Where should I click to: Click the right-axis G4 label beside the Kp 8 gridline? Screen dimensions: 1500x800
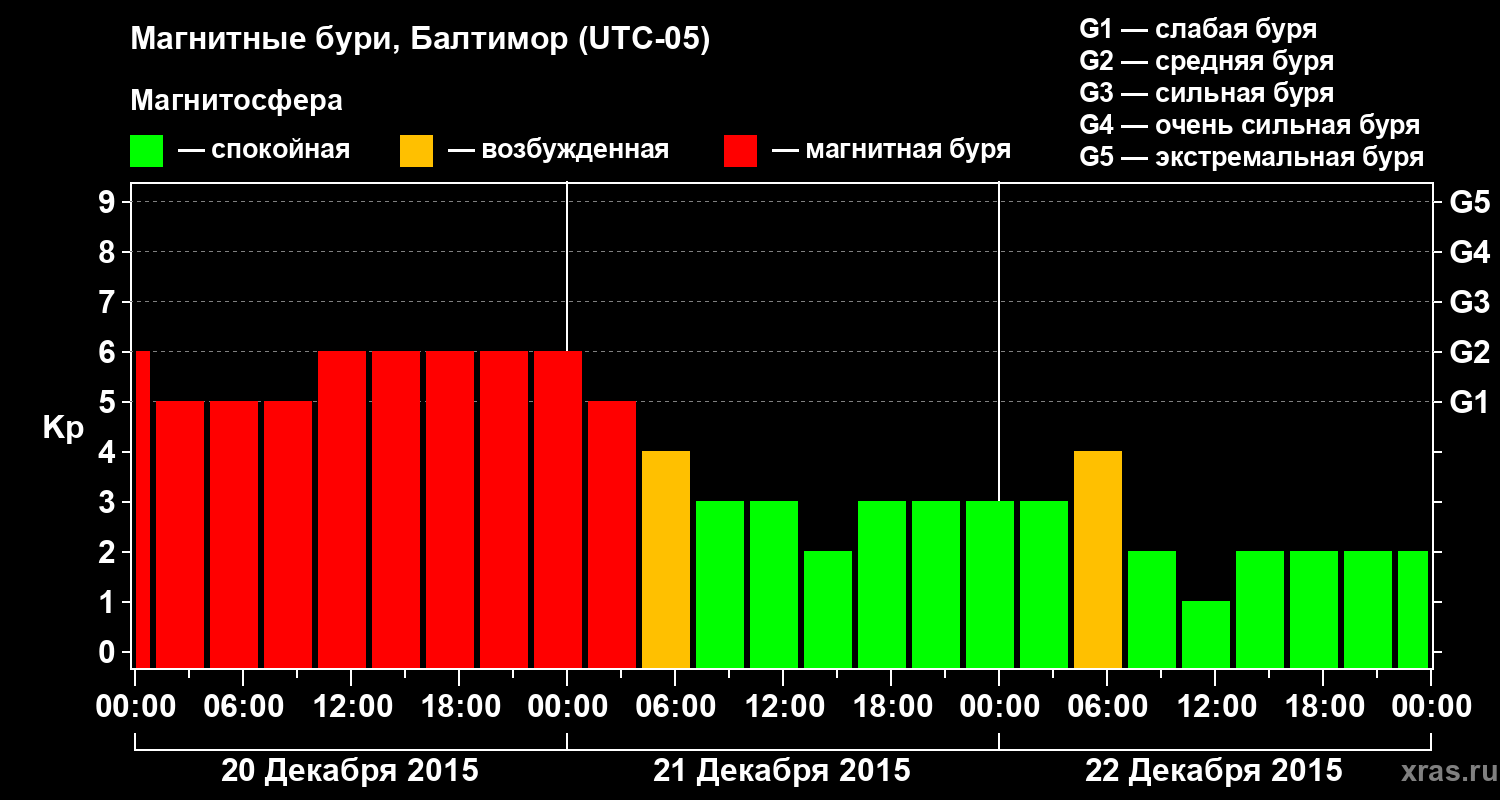[1469, 252]
